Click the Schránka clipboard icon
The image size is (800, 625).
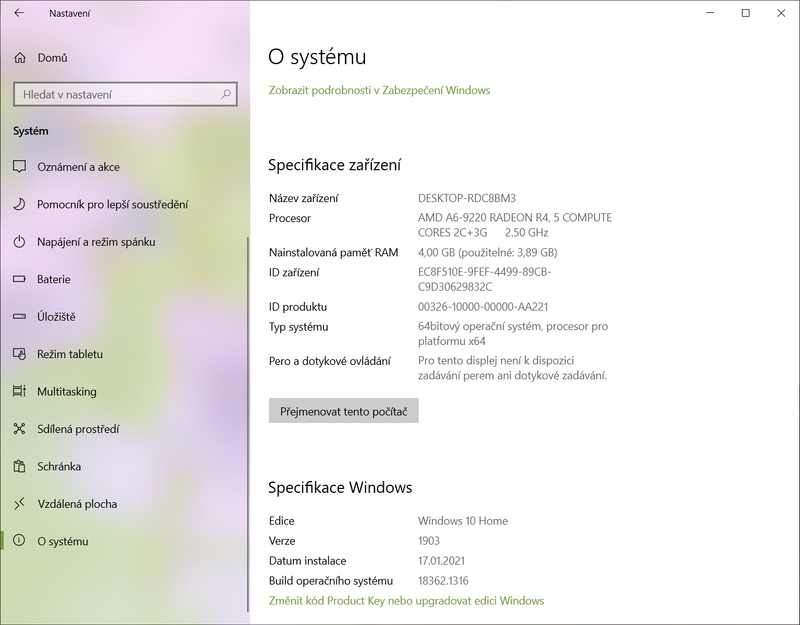[19, 466]
